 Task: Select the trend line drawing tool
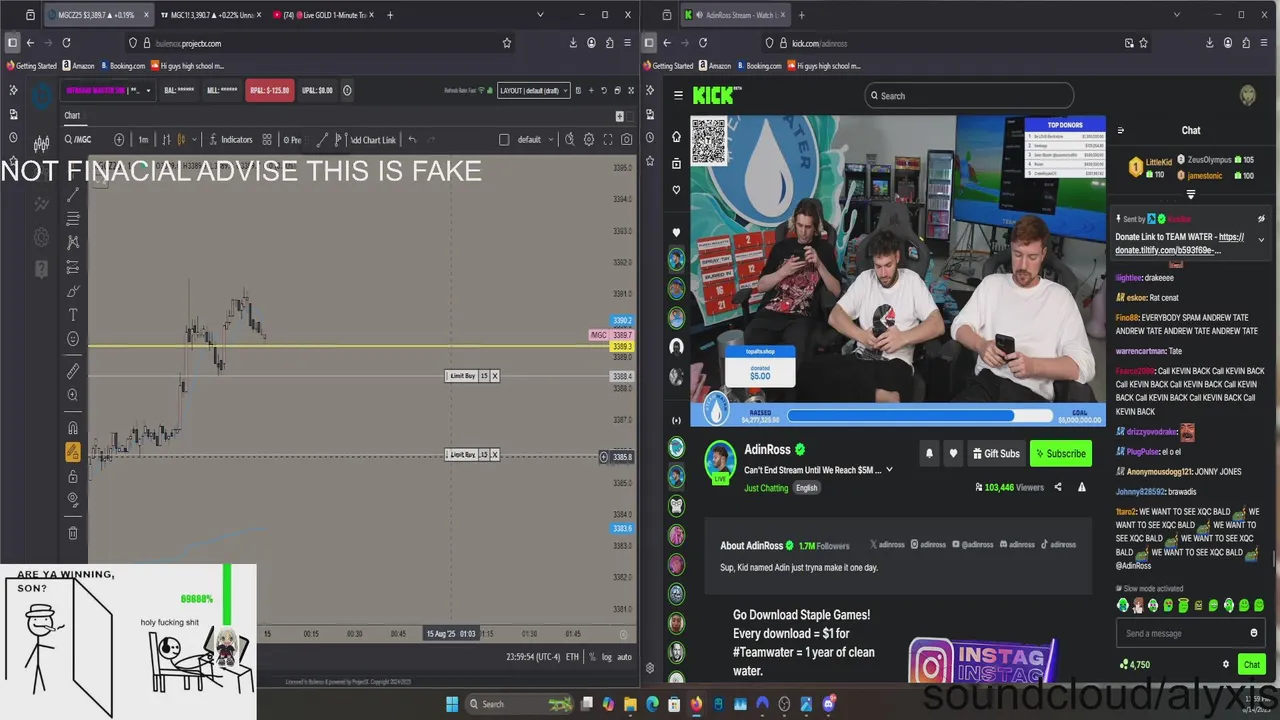click(73, 195)
